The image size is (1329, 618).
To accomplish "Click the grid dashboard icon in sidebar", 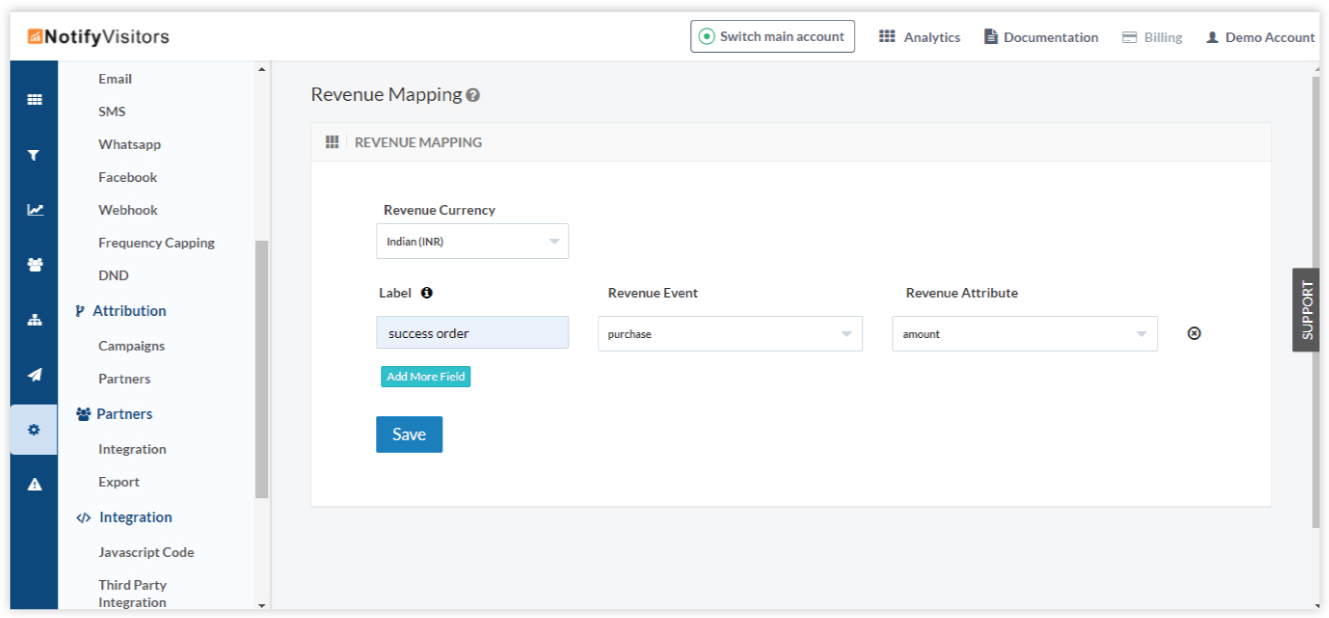I will coord(35,100).
